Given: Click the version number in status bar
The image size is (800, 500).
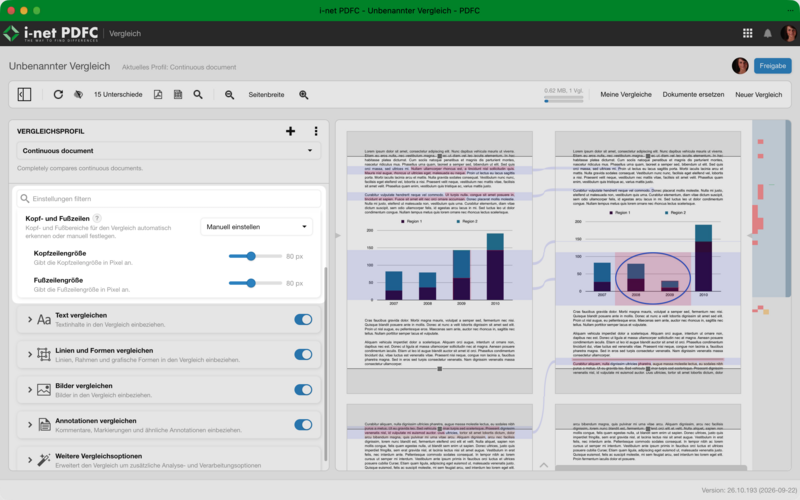Looking at the screenshot, I should (749, 490).
